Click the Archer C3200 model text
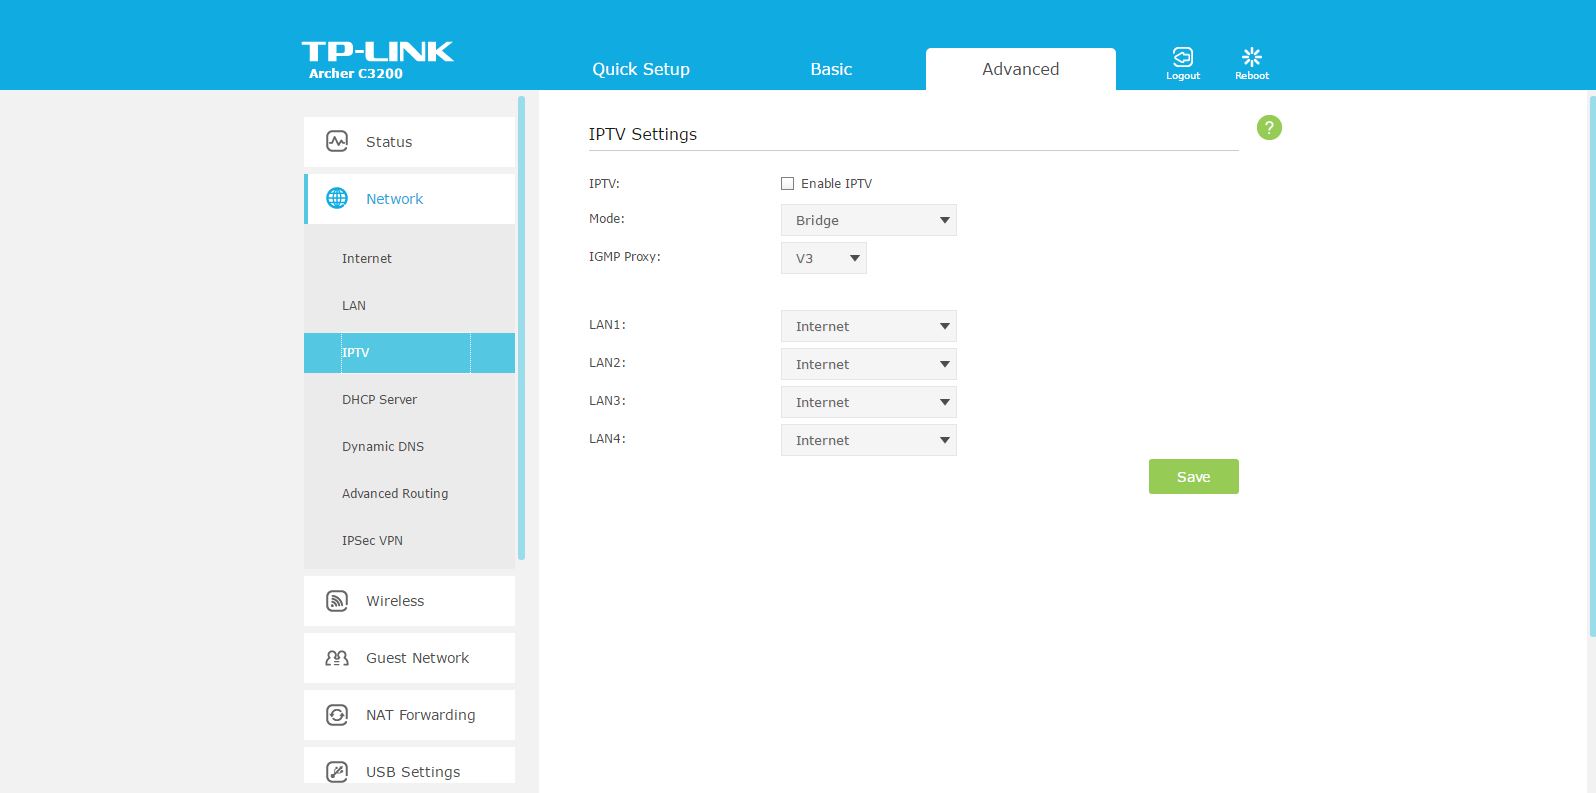 pos(356,74)
